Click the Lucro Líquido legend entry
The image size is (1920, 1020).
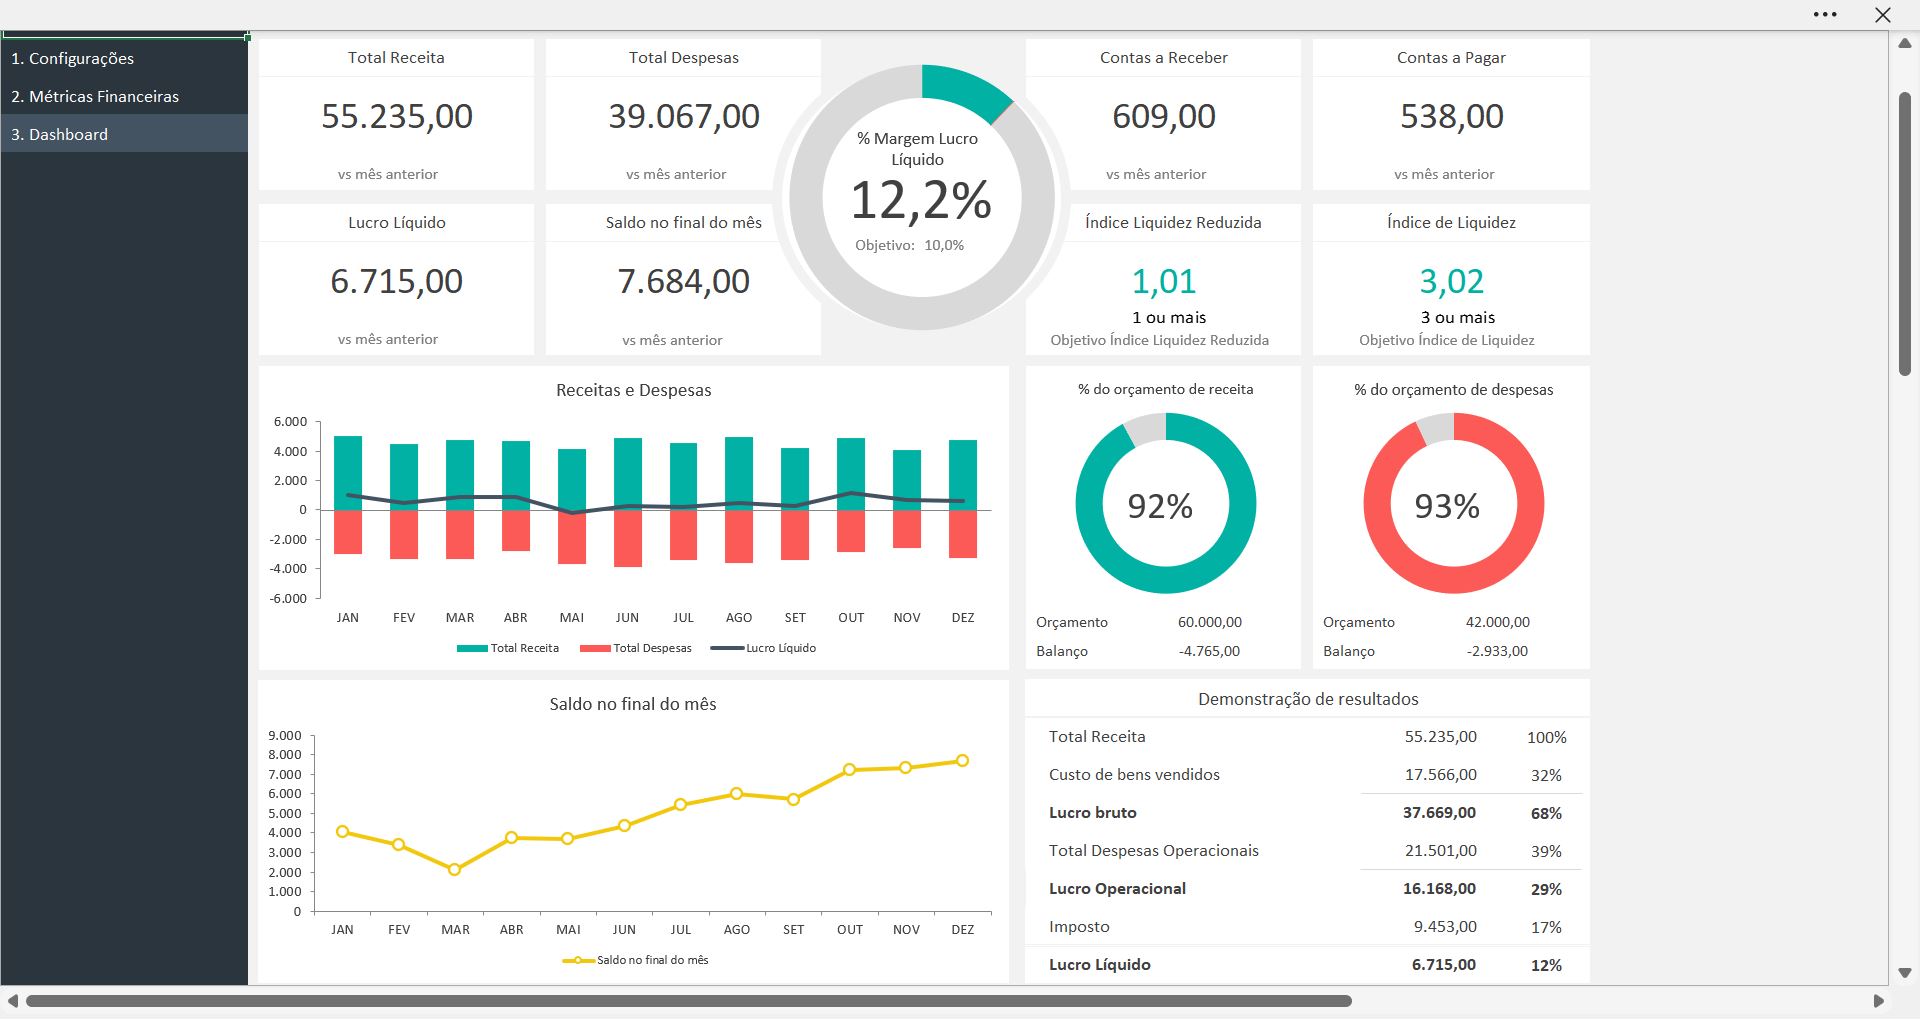tap(763, 648)
